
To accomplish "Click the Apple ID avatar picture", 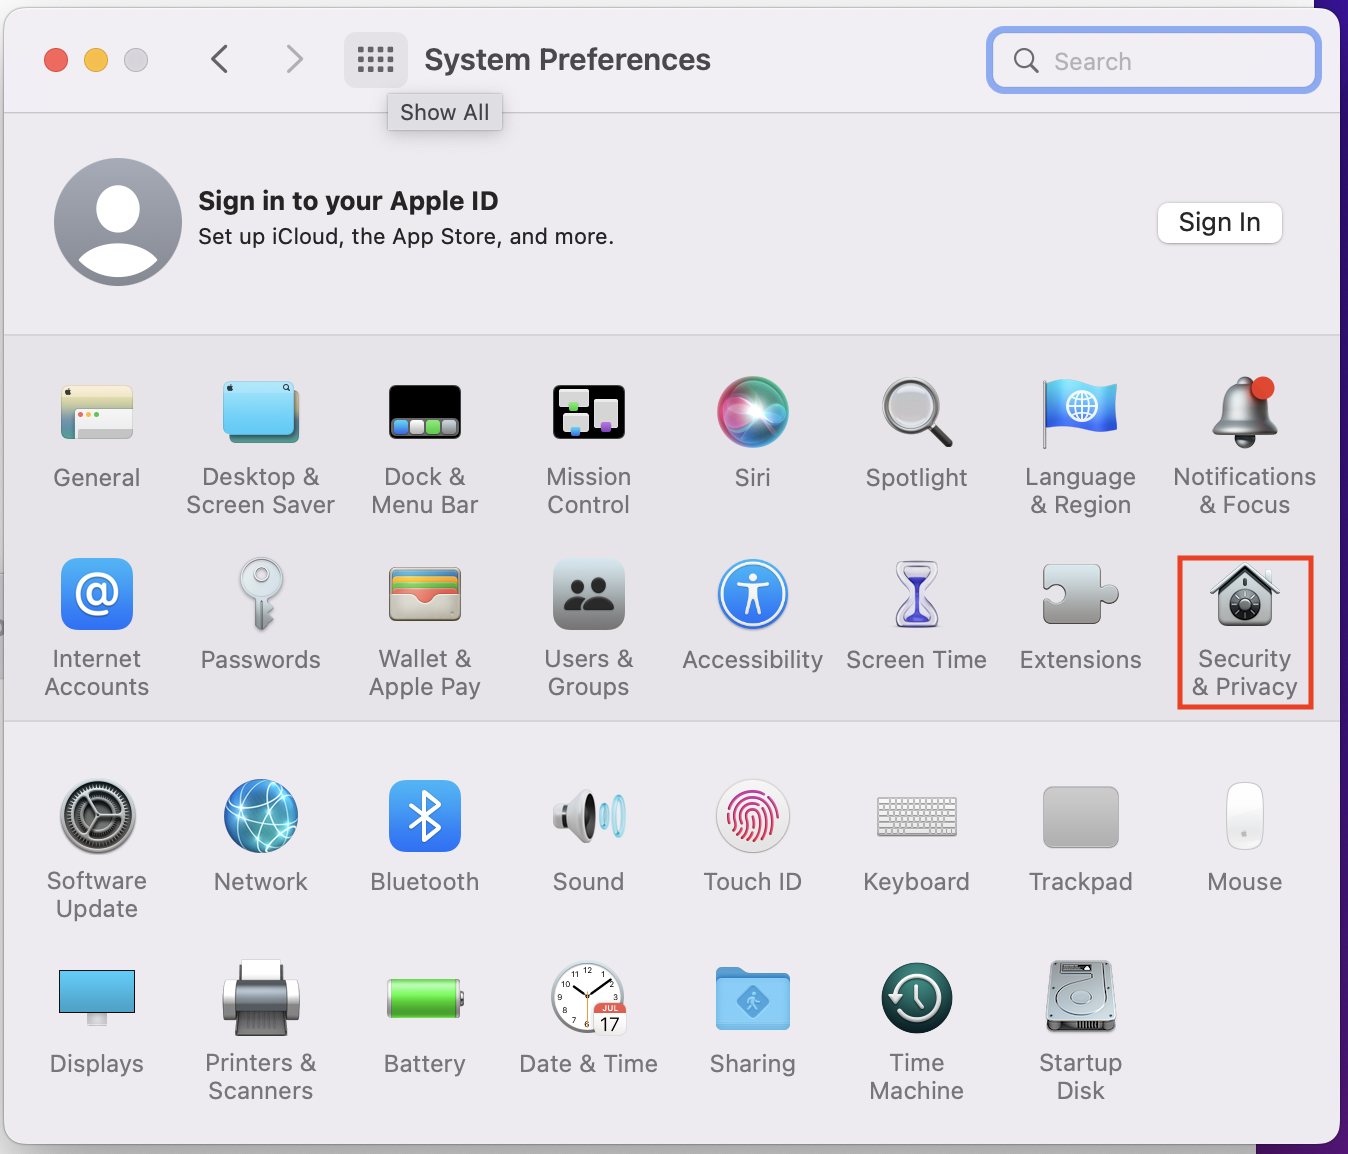I will 118,222.
